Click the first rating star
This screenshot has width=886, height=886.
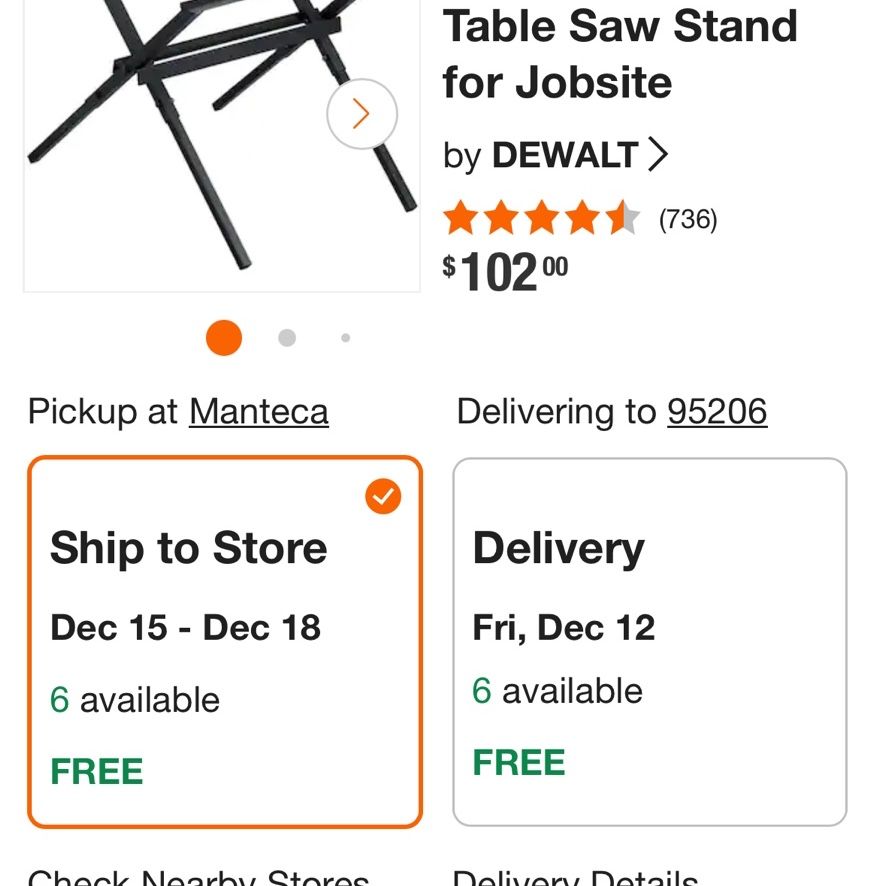461,218
